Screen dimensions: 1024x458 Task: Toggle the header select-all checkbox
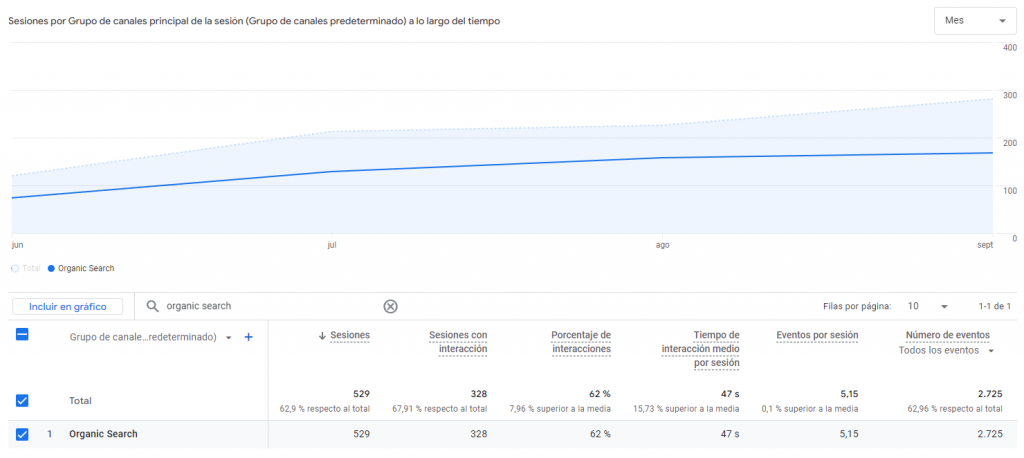pos(22,335)
